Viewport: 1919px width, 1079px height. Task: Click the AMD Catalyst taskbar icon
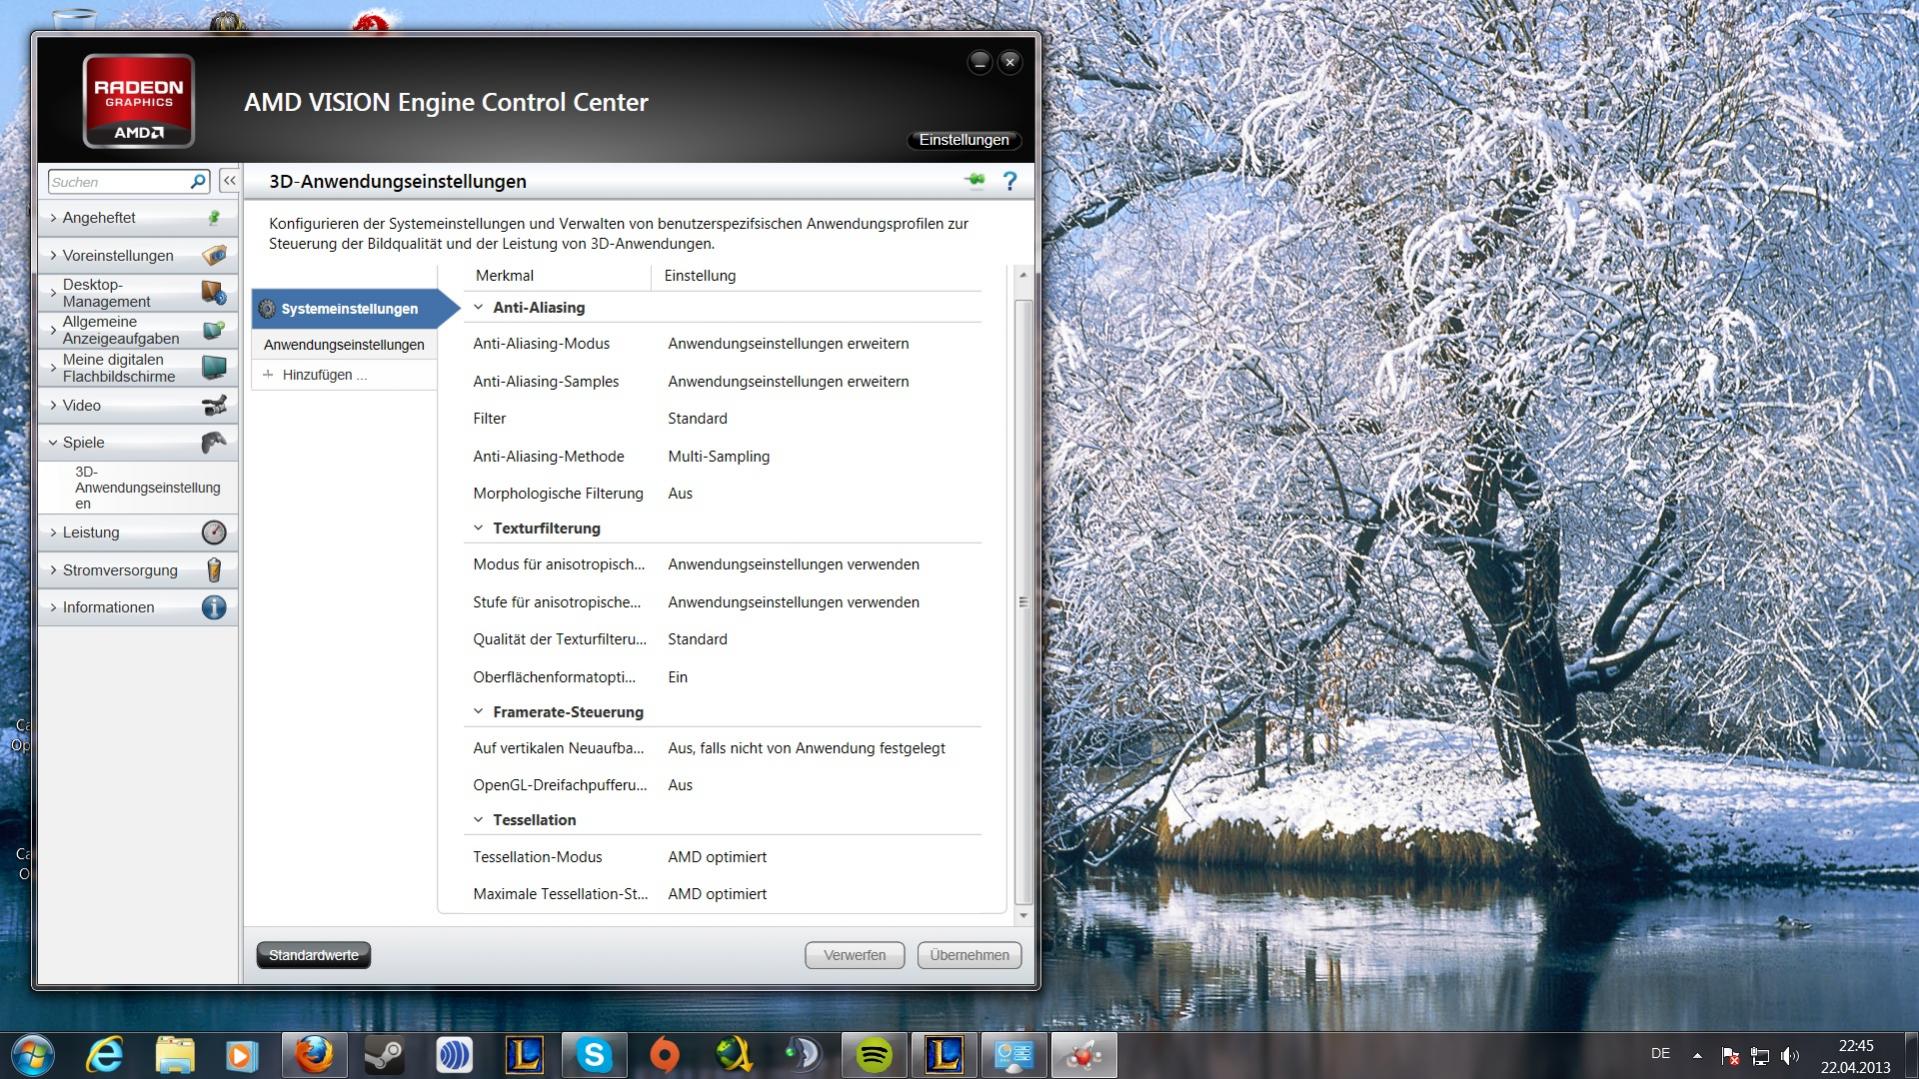click(1084, 1055)
